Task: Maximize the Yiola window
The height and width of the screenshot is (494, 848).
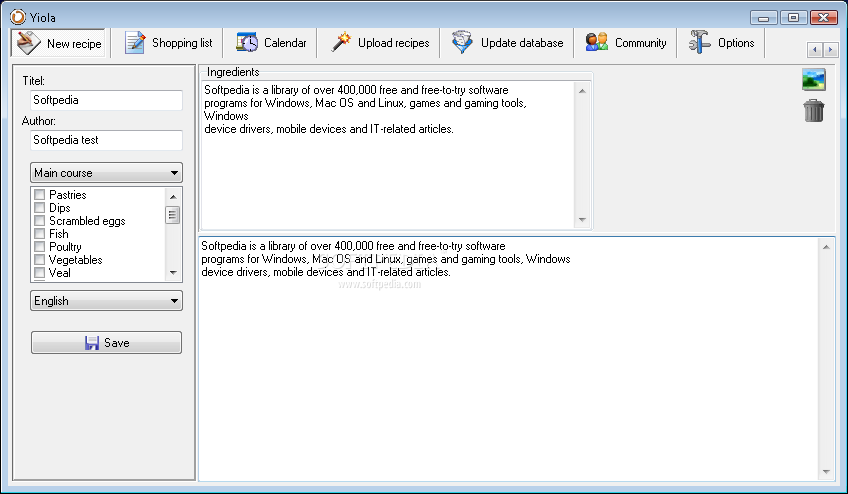Action: pyautogui.click(x=793, y=18)
